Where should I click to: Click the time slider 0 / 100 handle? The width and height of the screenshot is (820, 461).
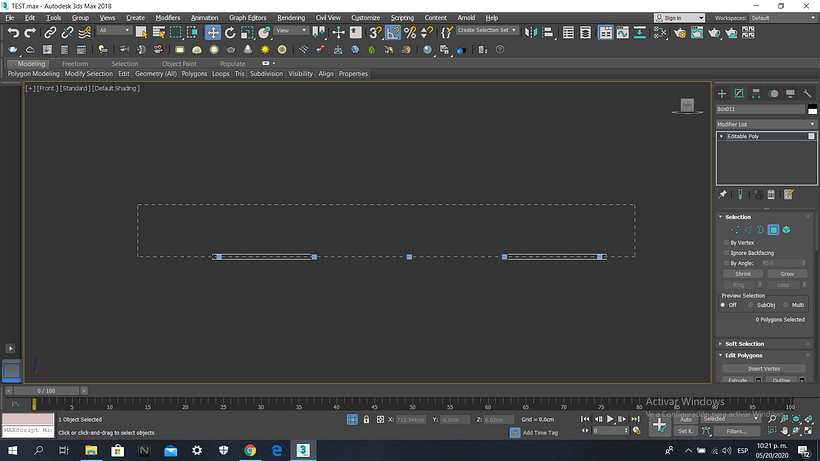(46, 390)
